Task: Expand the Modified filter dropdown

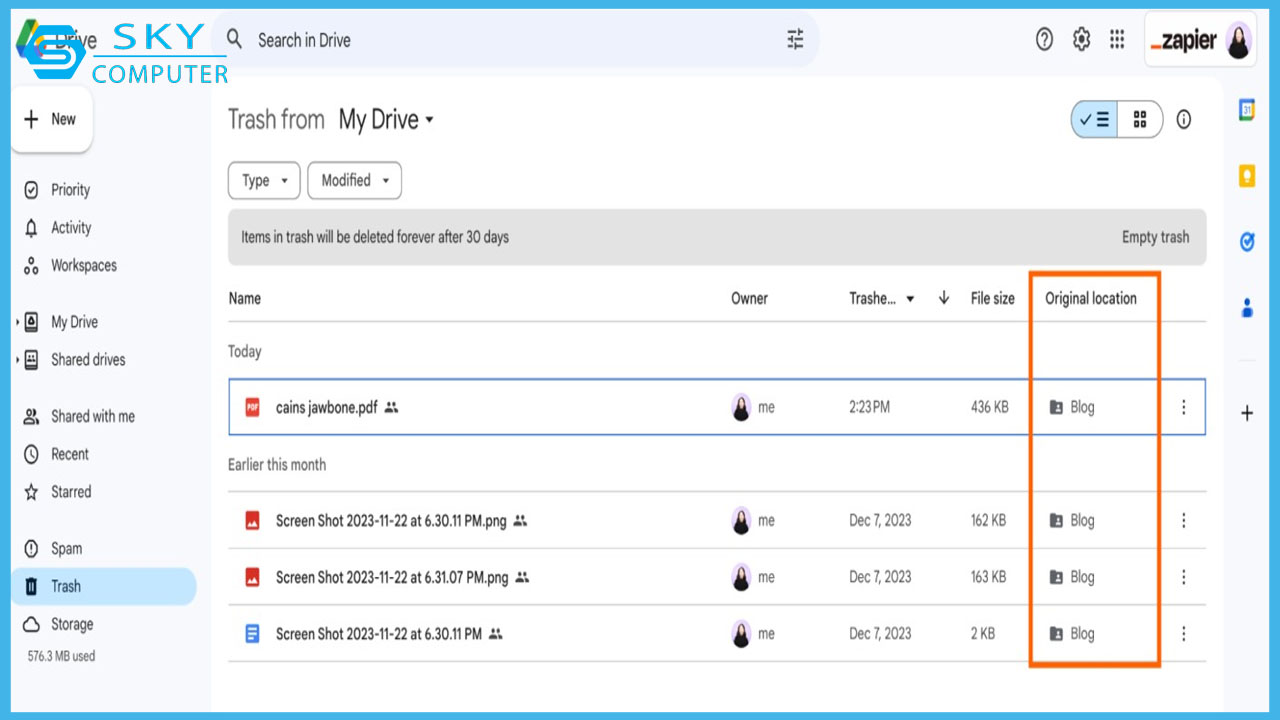Action: (354, 181)
